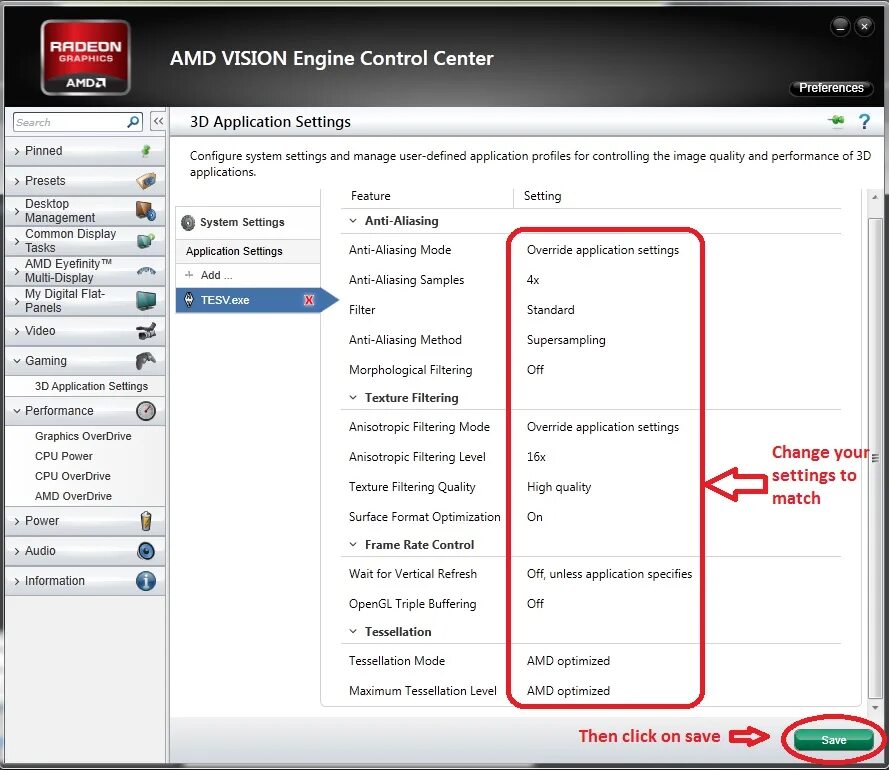The height and width of the screenshot is (770, 889).
Task: Open CPU Power page
Action: click(64, 456)
